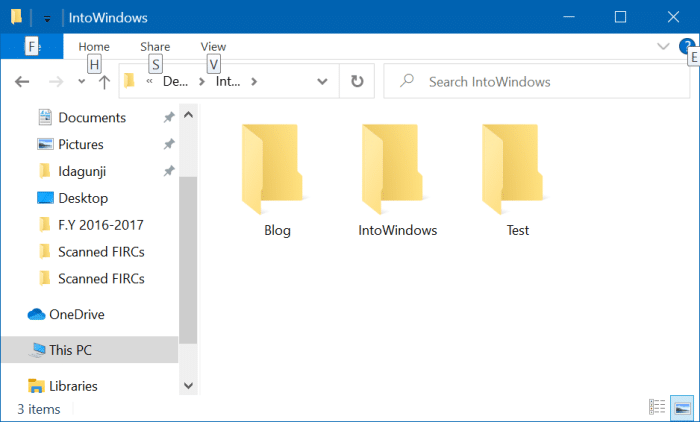Expand chevron after De... breadcrumb
The width and height of the screenshot is (700, 422).
tap(202, 82)
